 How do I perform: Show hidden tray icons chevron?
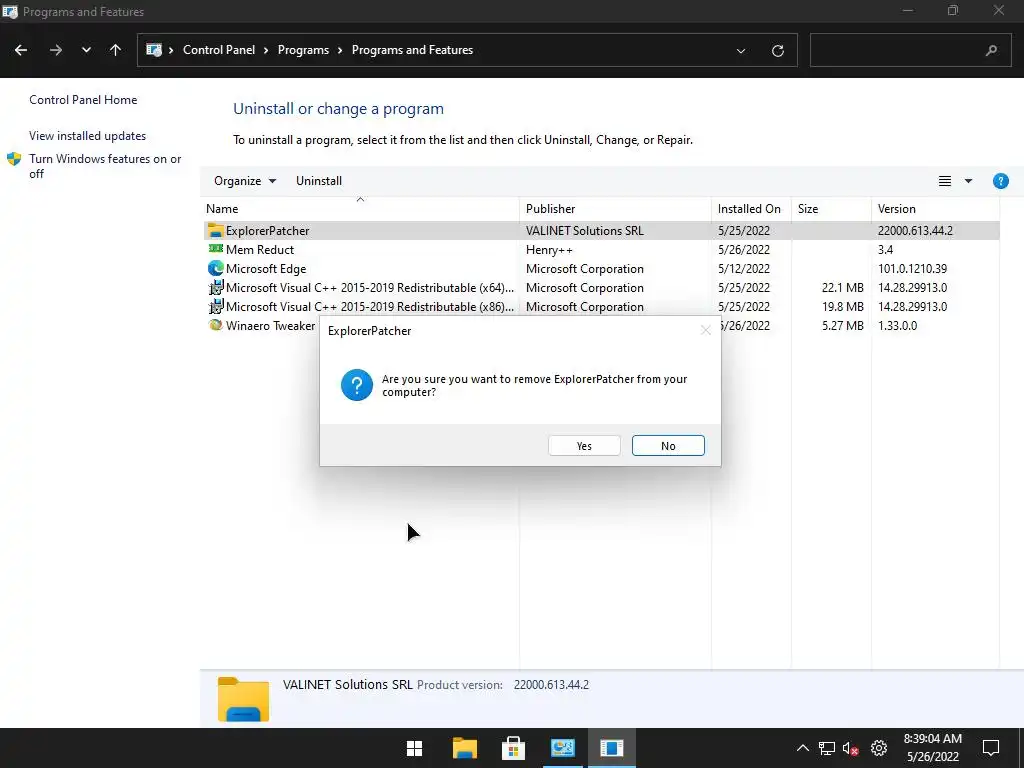(803, 748)
